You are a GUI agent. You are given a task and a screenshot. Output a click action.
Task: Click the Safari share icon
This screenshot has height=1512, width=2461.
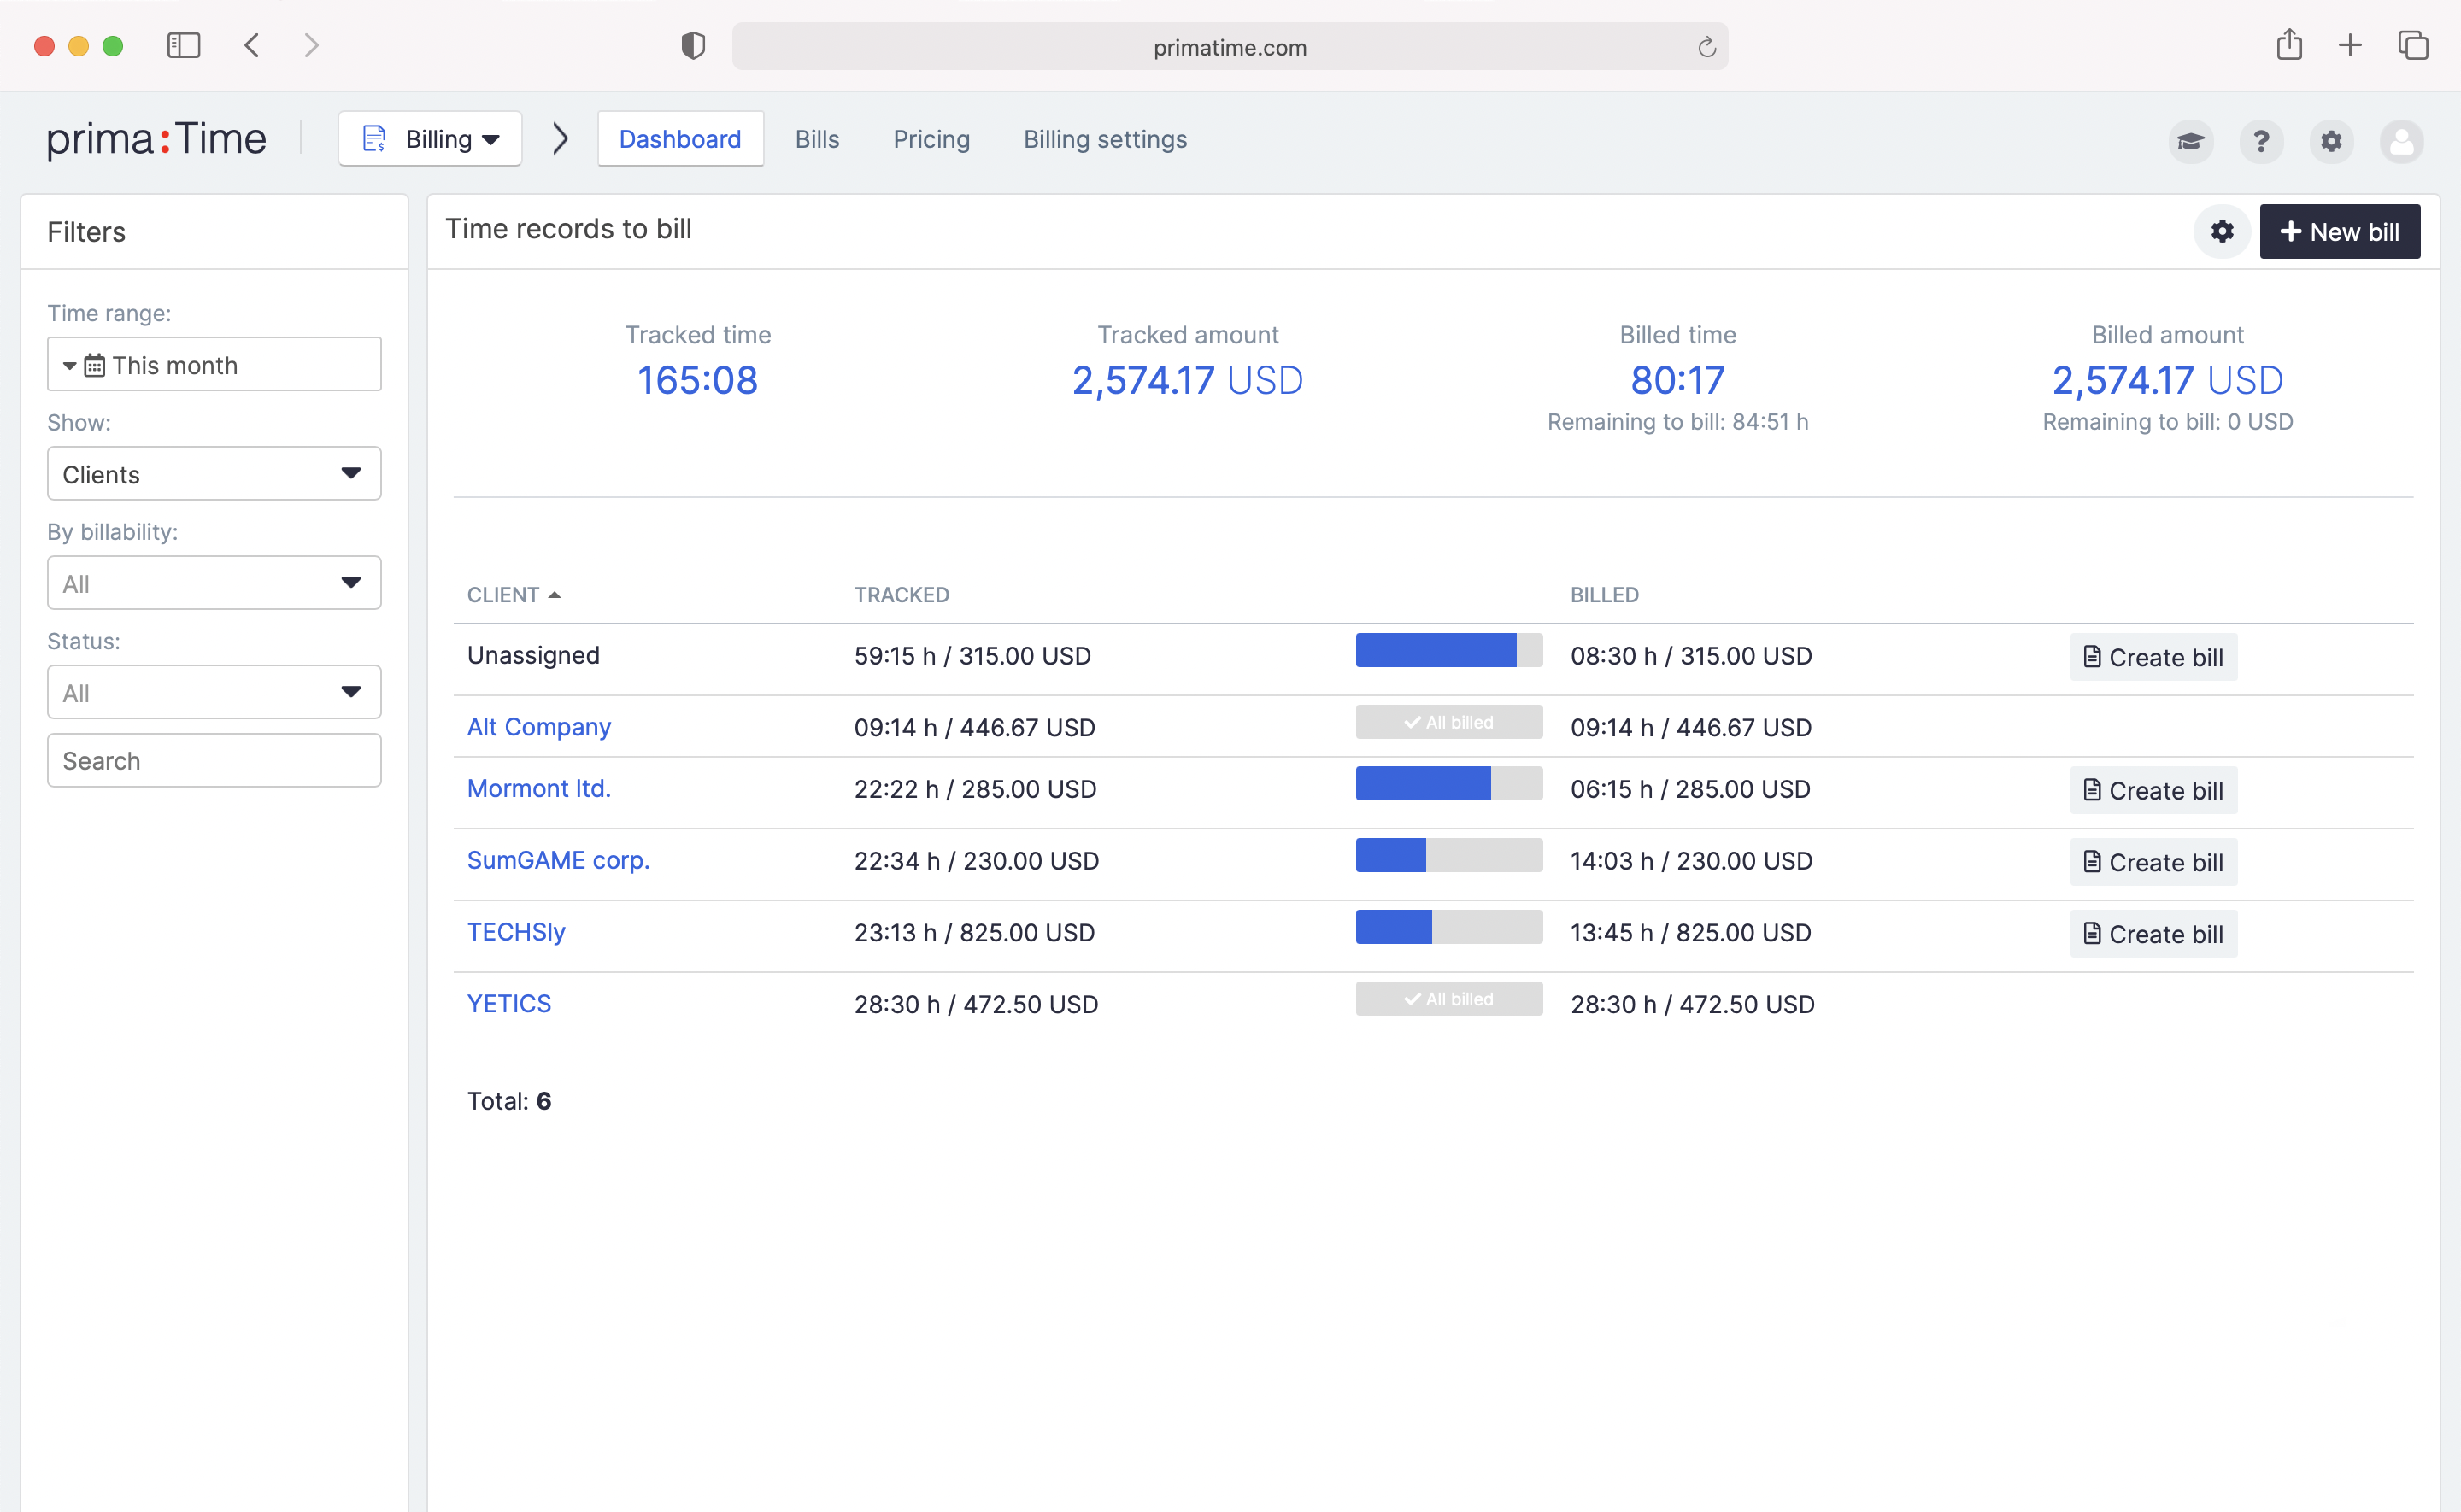(x=2289, y=46)
